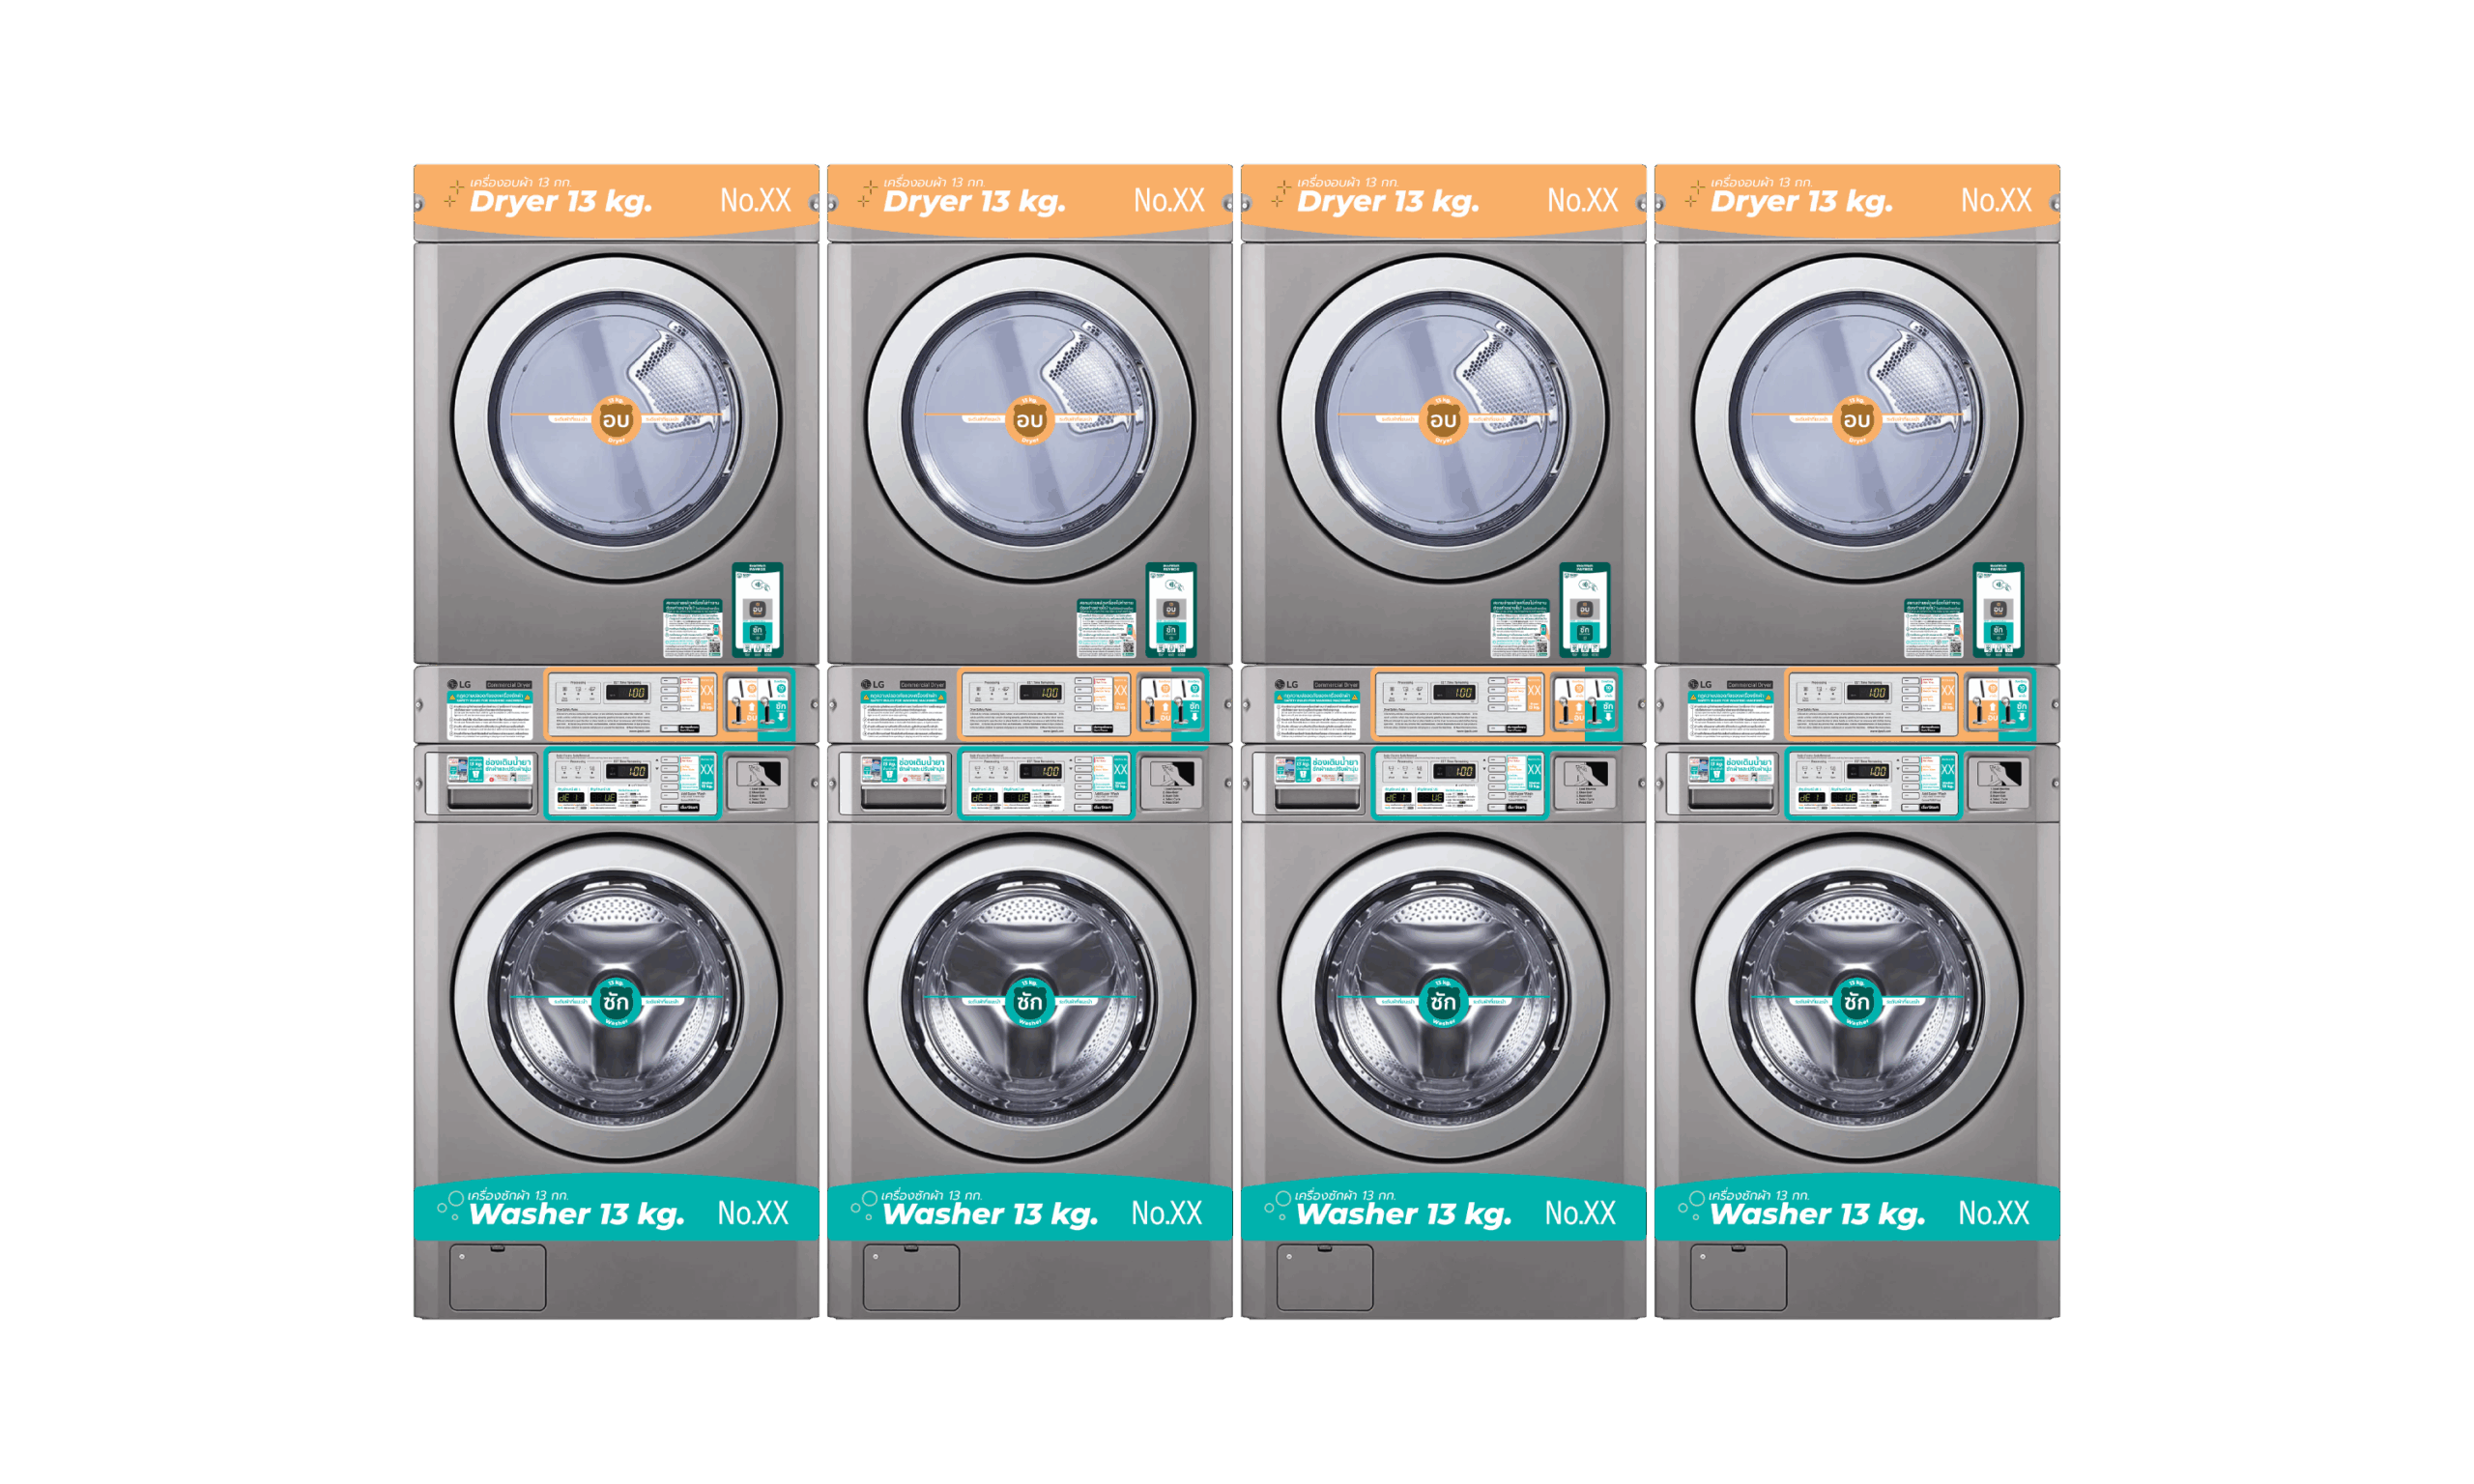Click the detergent drawer handle on the rightmost washer

tap(1731, 797)
